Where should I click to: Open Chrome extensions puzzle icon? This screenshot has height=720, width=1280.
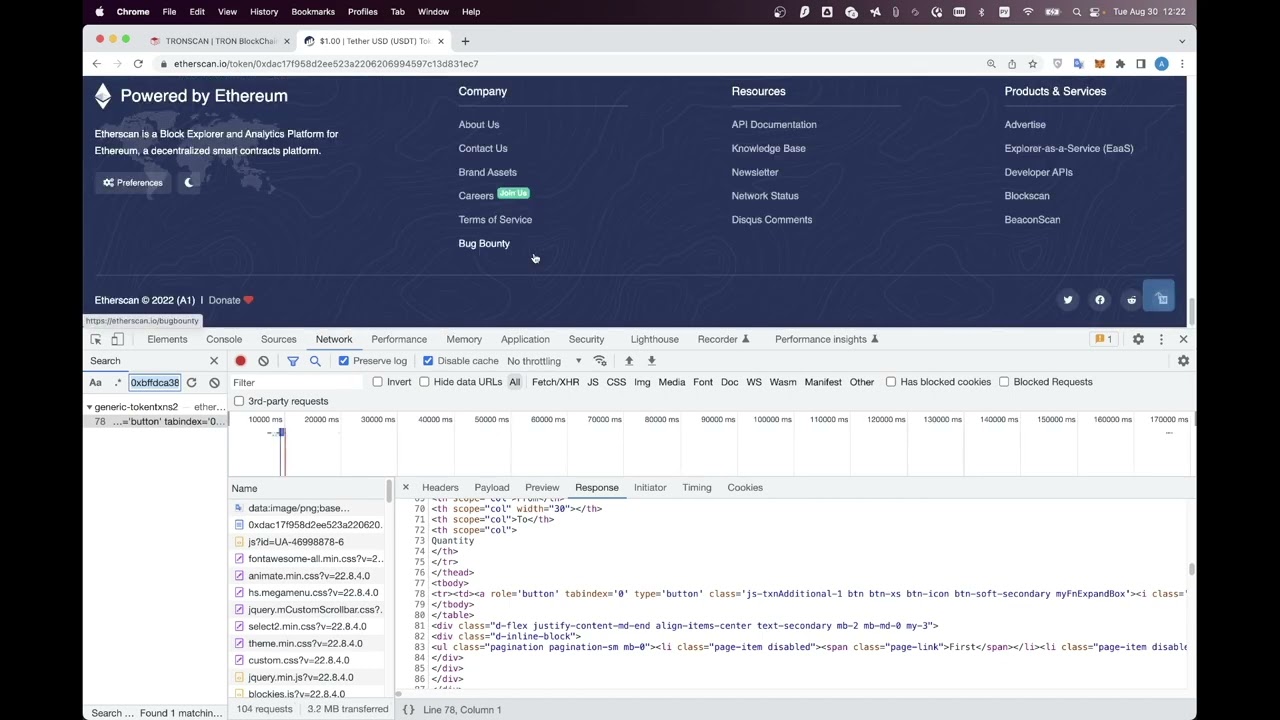[1120, 64]
